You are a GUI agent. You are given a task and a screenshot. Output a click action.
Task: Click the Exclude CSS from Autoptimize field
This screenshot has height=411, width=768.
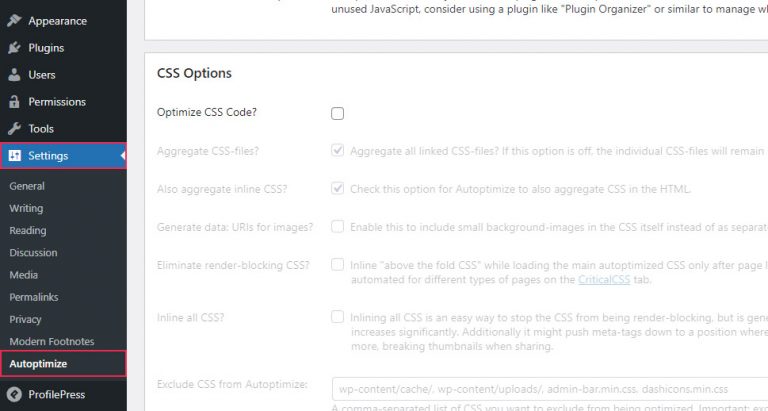point(550,389)
